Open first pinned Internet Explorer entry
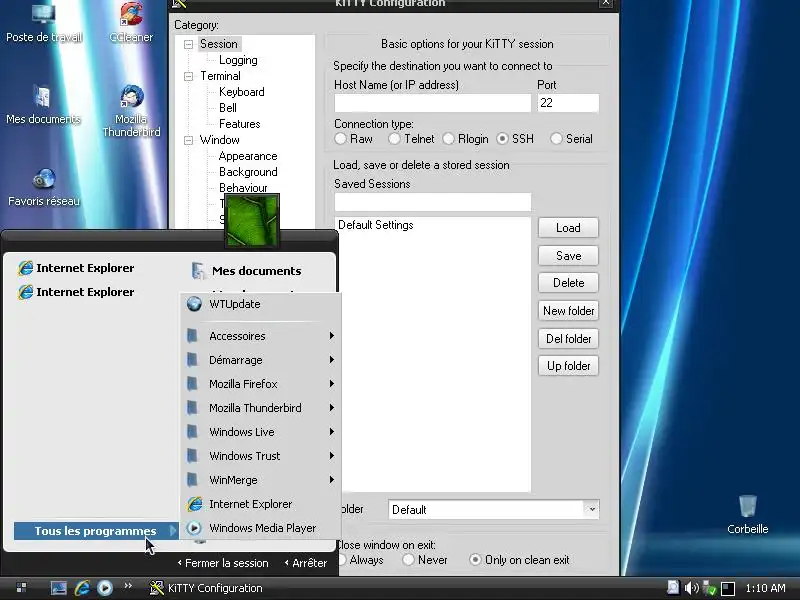Viewport: 800px width, 600px height. 76,268
